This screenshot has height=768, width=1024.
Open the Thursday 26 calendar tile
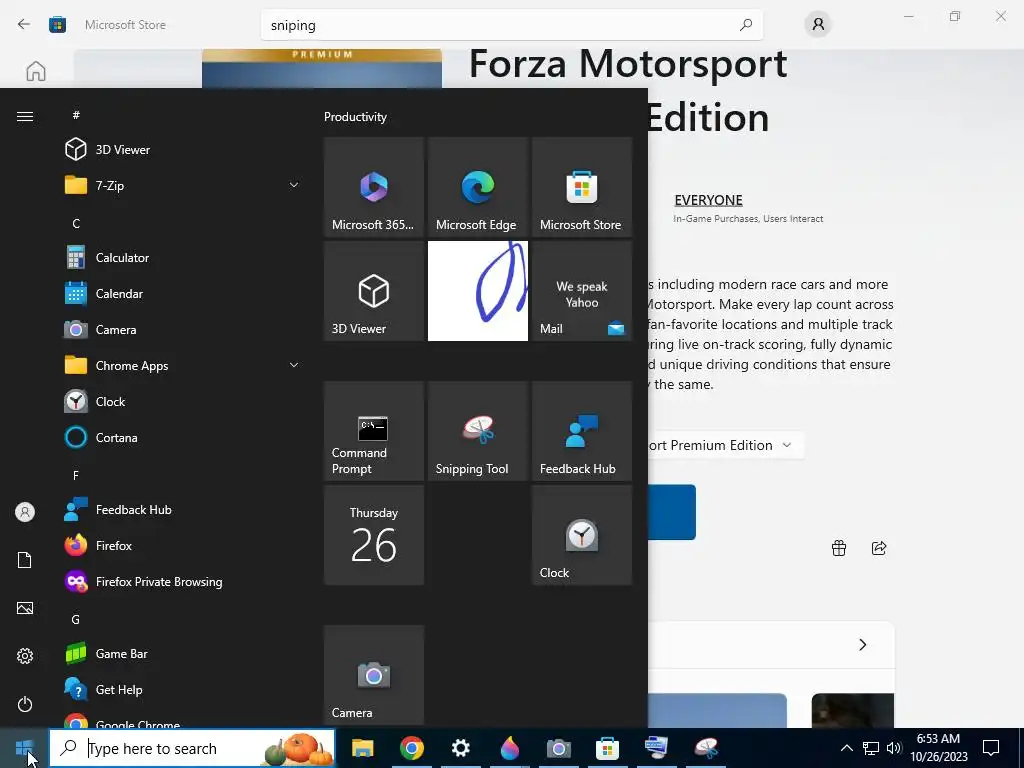[374, 535]
